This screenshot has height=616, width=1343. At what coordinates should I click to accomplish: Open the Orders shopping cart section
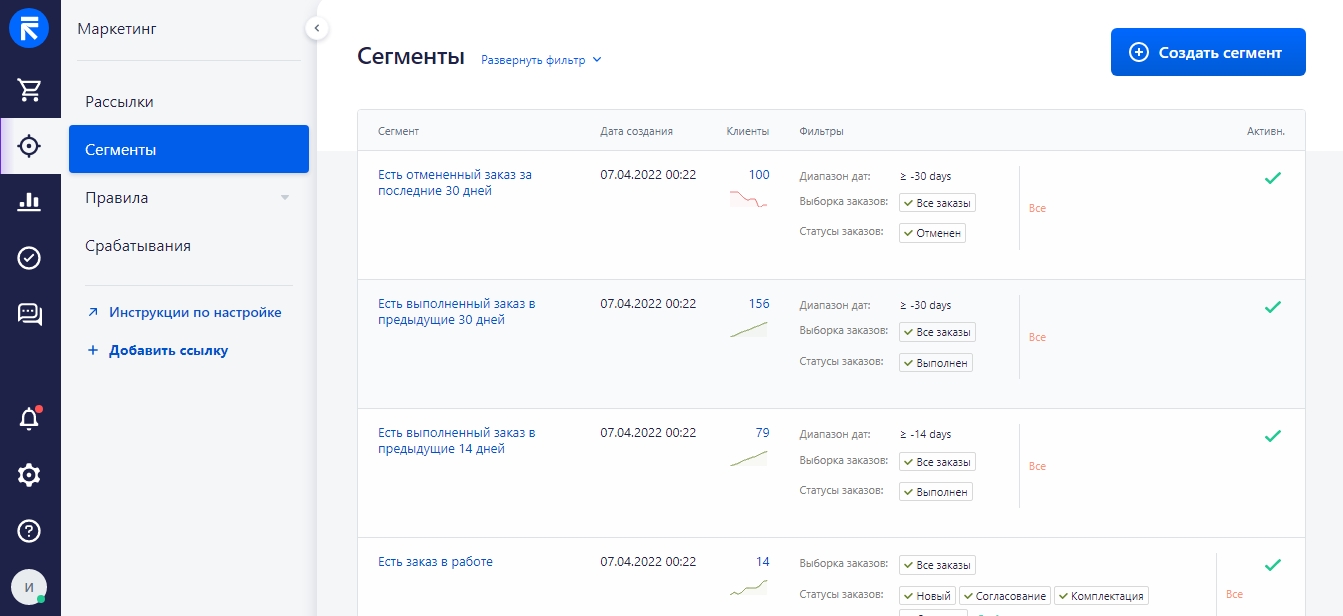[x=30, y=90]
